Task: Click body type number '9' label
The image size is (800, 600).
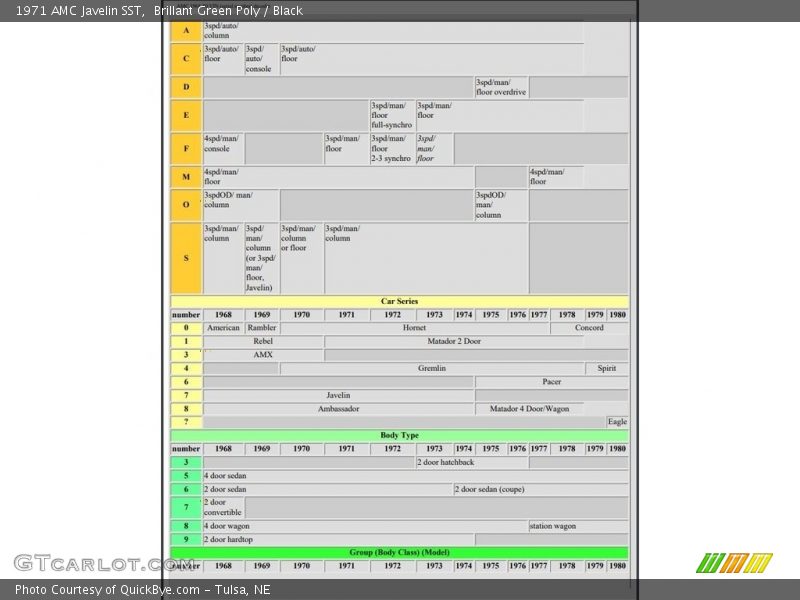Action: click(186, 539)
